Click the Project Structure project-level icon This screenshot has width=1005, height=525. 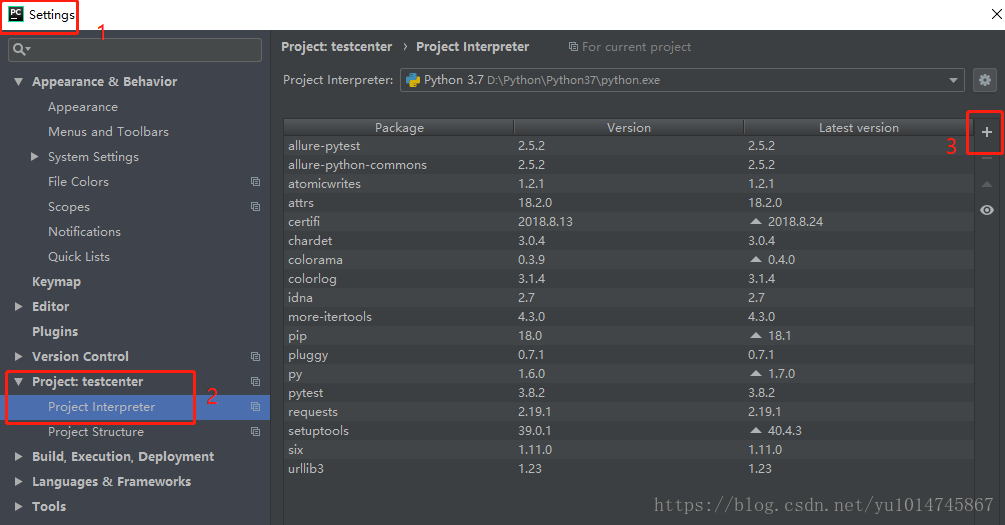255,431
